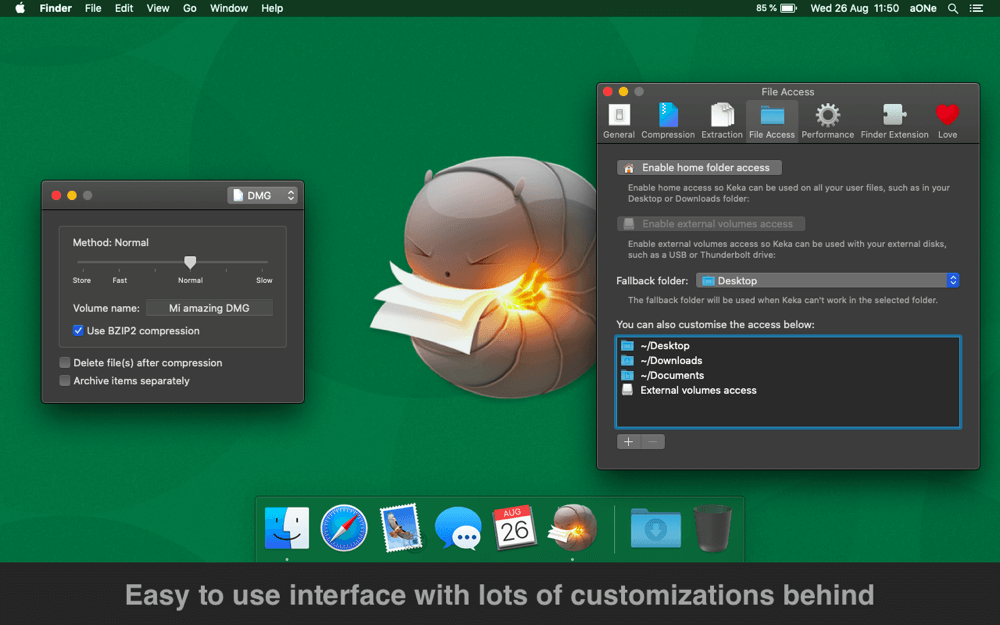Open the DMG format dropdown
The image size is (1000, 625).
point(262,195)
